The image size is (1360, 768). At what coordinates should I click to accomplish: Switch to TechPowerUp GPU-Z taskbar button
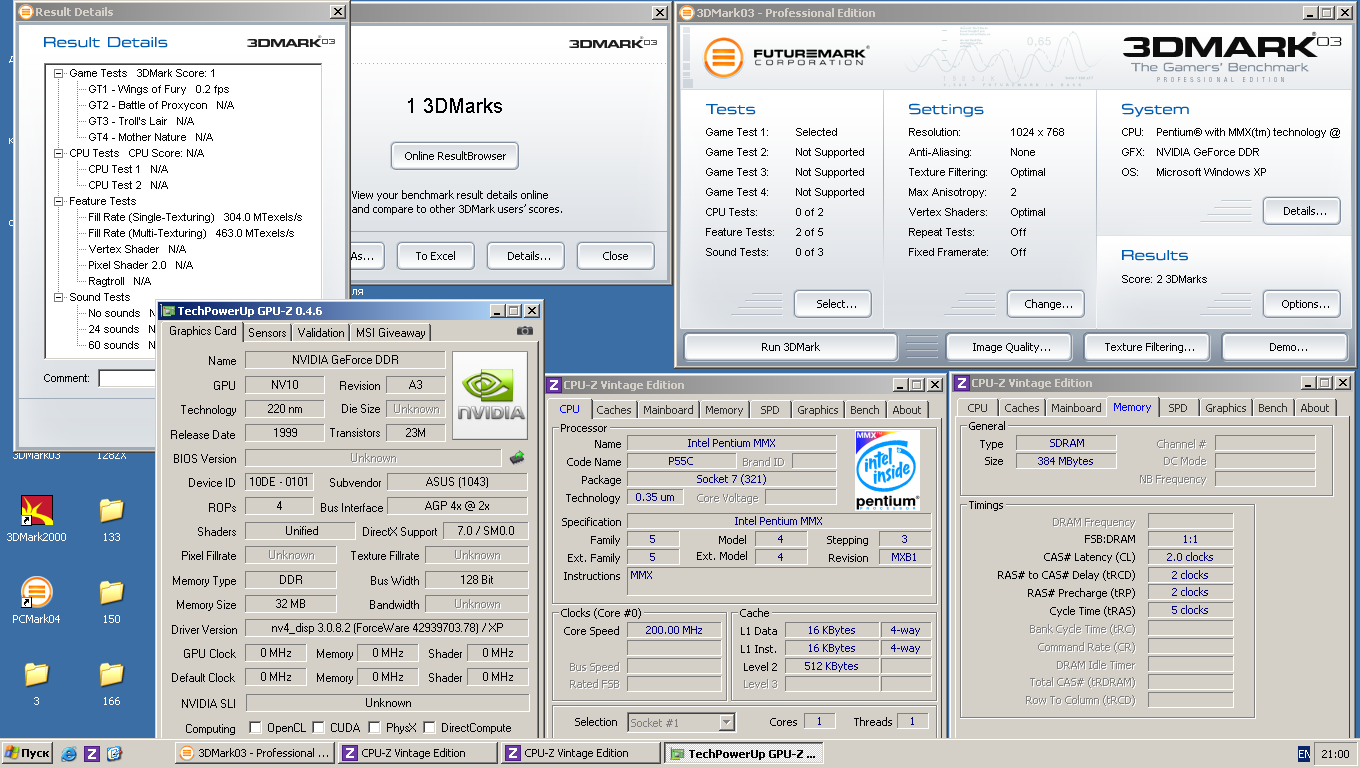tap(742, 753)
